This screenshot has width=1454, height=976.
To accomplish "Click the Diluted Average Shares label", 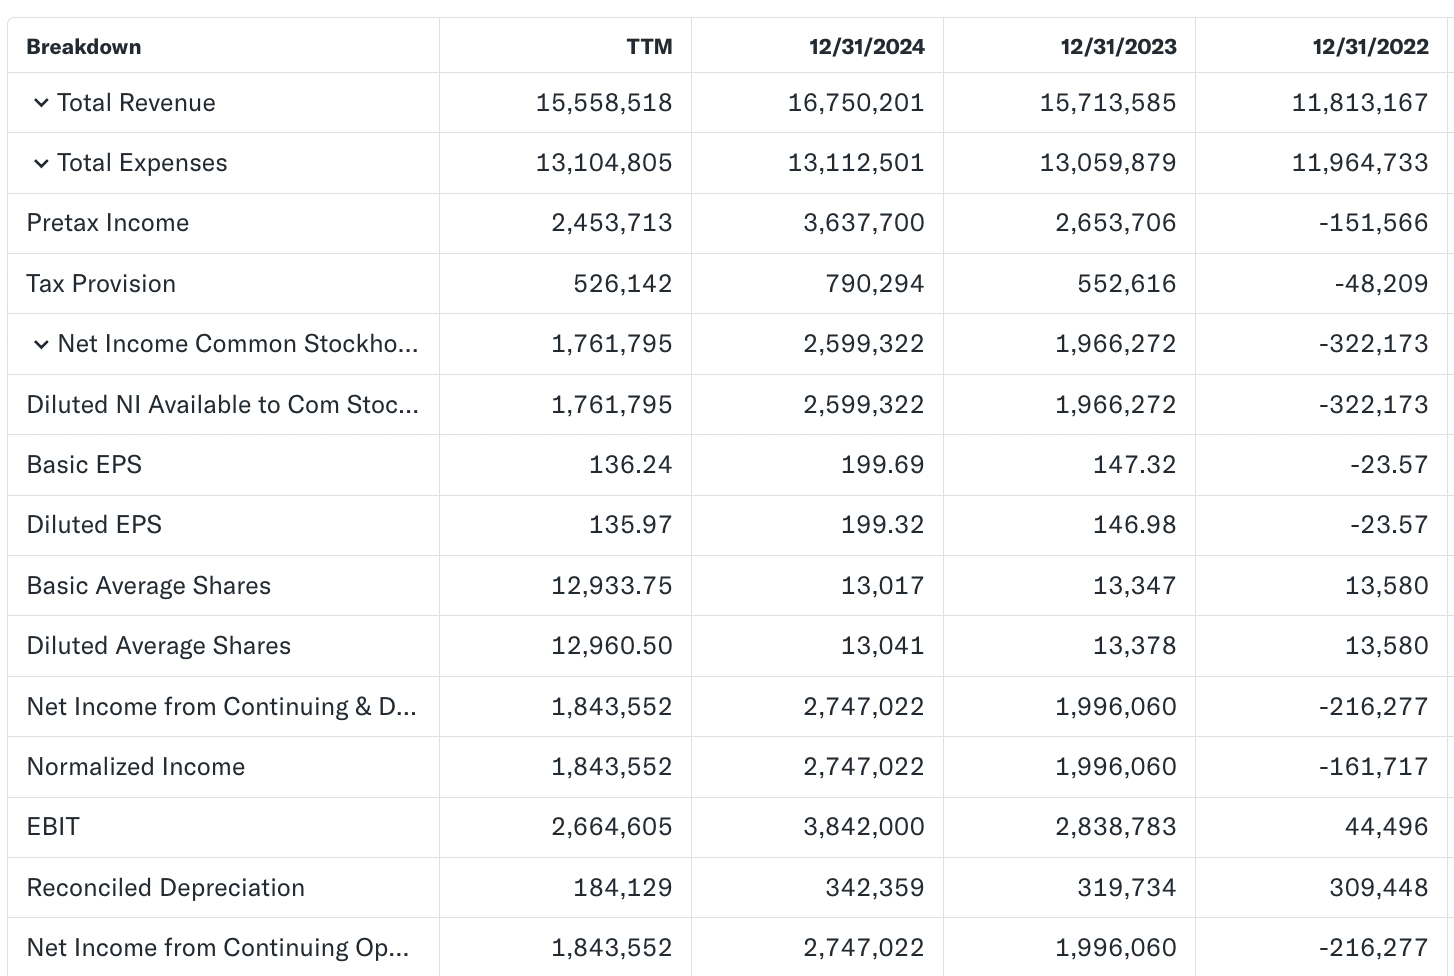I will click(159, 646).
